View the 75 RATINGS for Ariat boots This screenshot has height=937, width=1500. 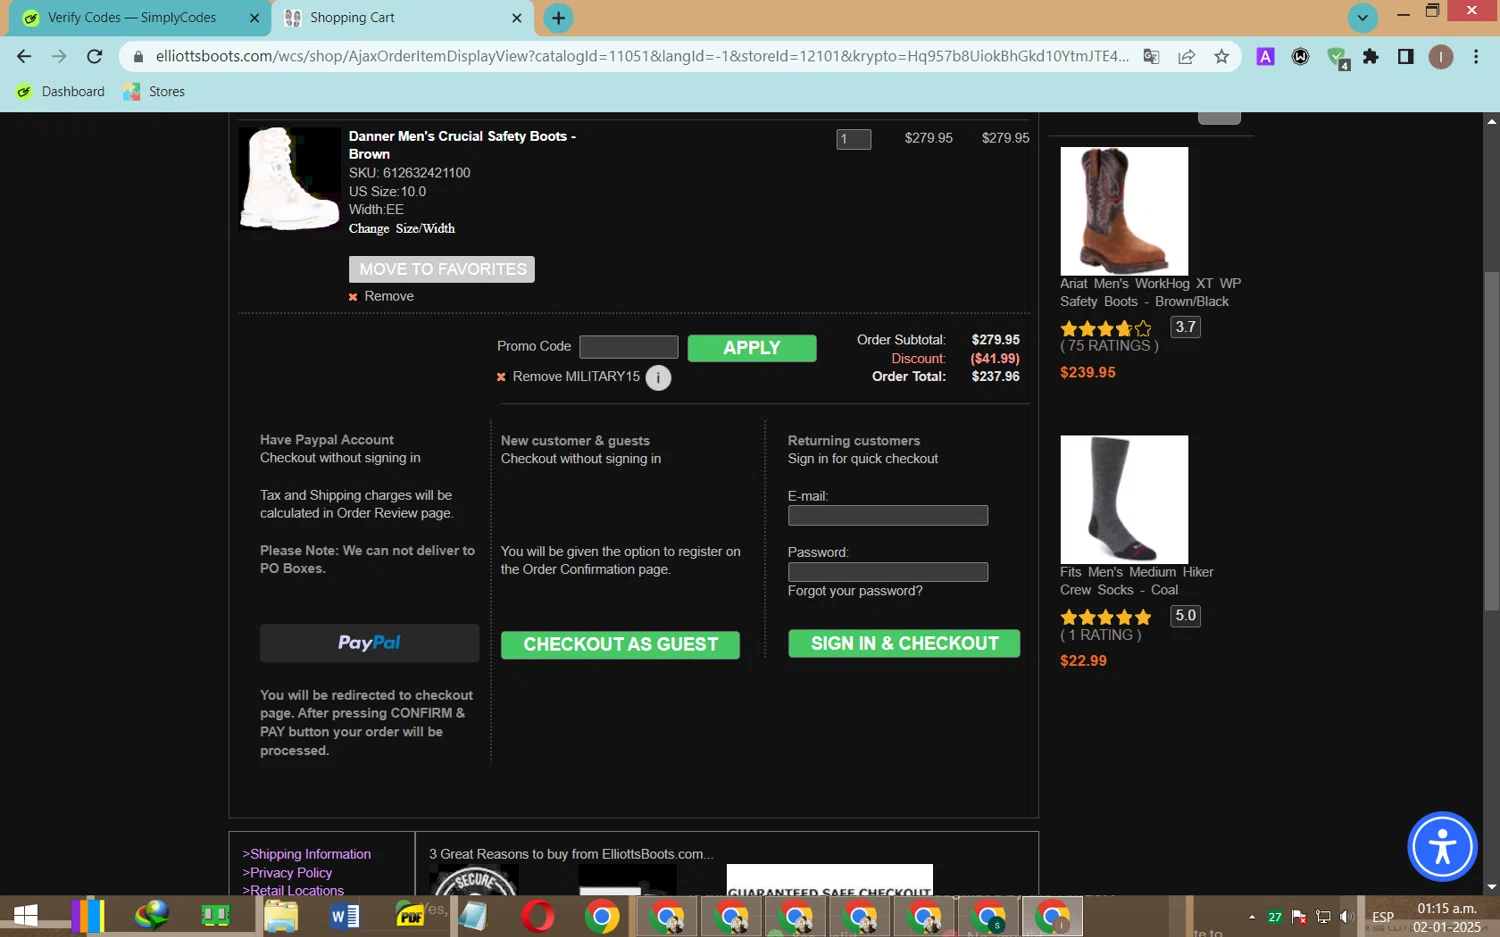click(1109, 346)
